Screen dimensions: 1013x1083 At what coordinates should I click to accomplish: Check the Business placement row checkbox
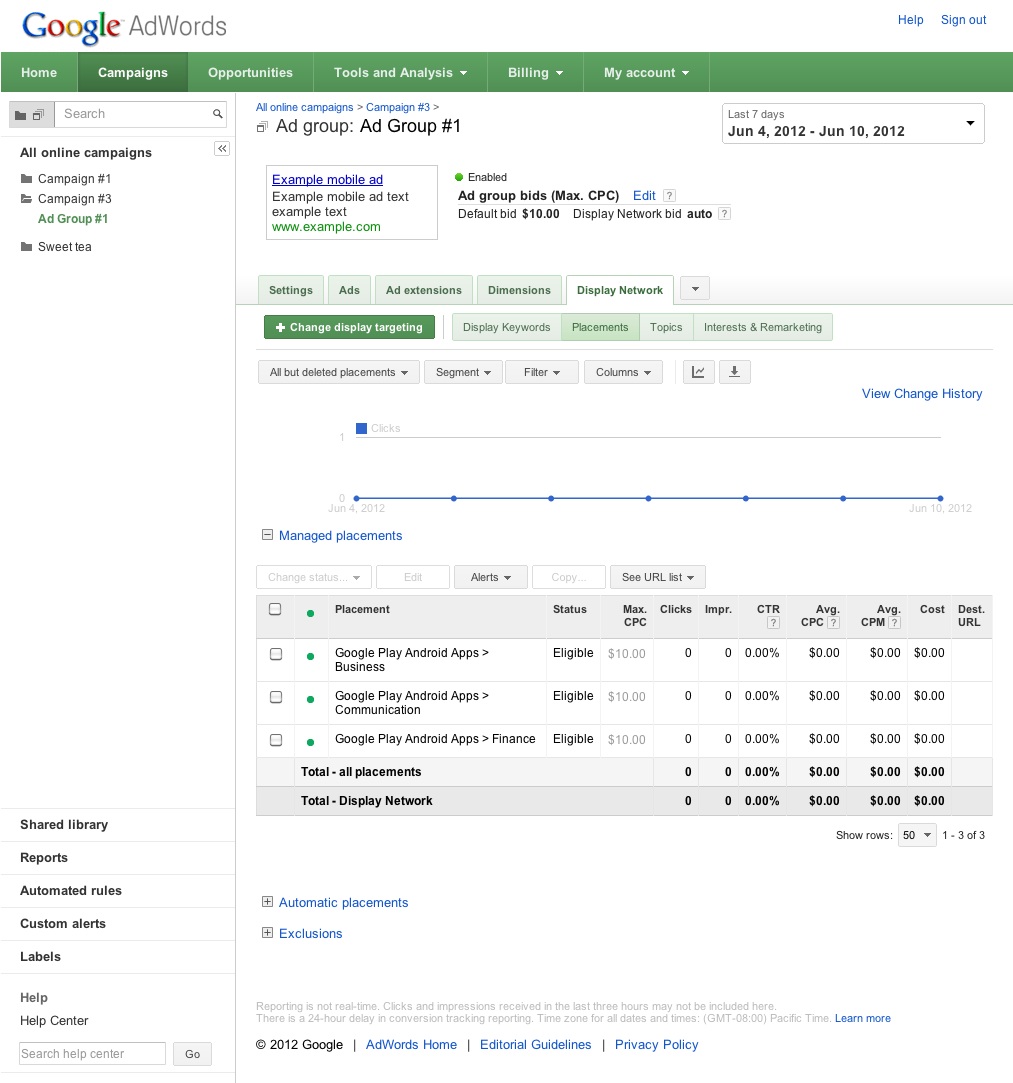pyautogui.click(x=276, y=654)
